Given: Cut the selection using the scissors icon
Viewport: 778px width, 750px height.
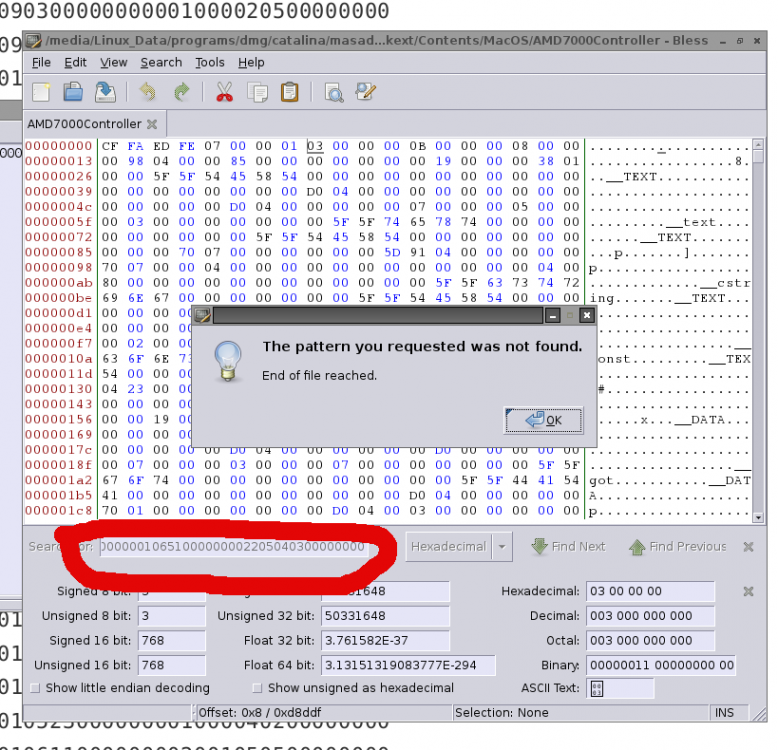Looking at the screenshot, I should pyautogui.click(x=224, y=92).
